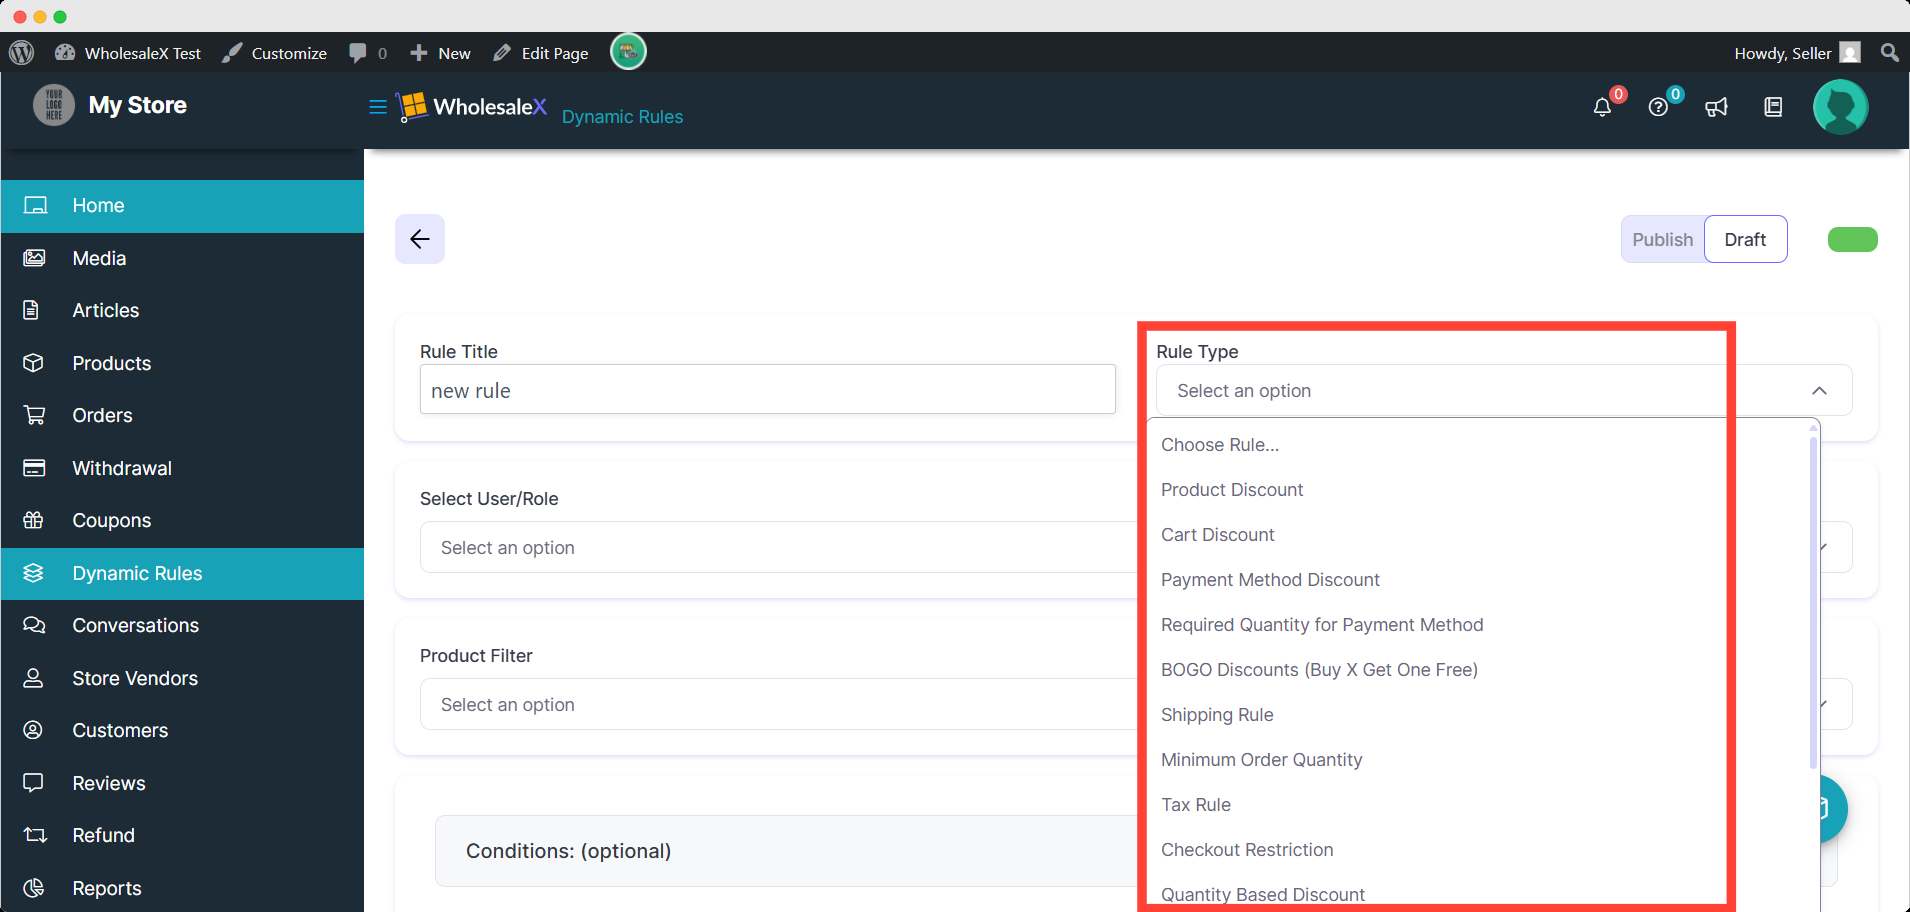Click Edit Page in admin bar
The image size is (1910, 912).
541,53
